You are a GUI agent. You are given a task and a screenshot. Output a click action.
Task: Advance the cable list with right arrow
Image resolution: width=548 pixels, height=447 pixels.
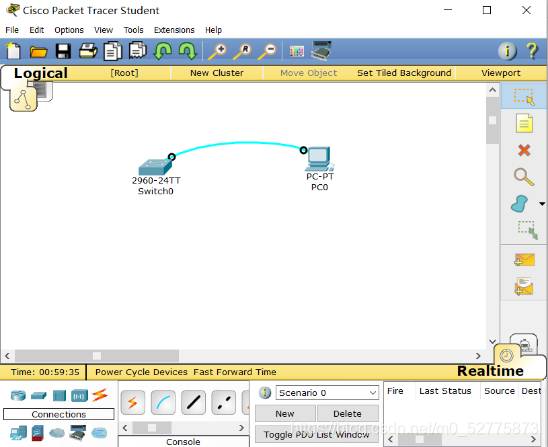[241, 428]
